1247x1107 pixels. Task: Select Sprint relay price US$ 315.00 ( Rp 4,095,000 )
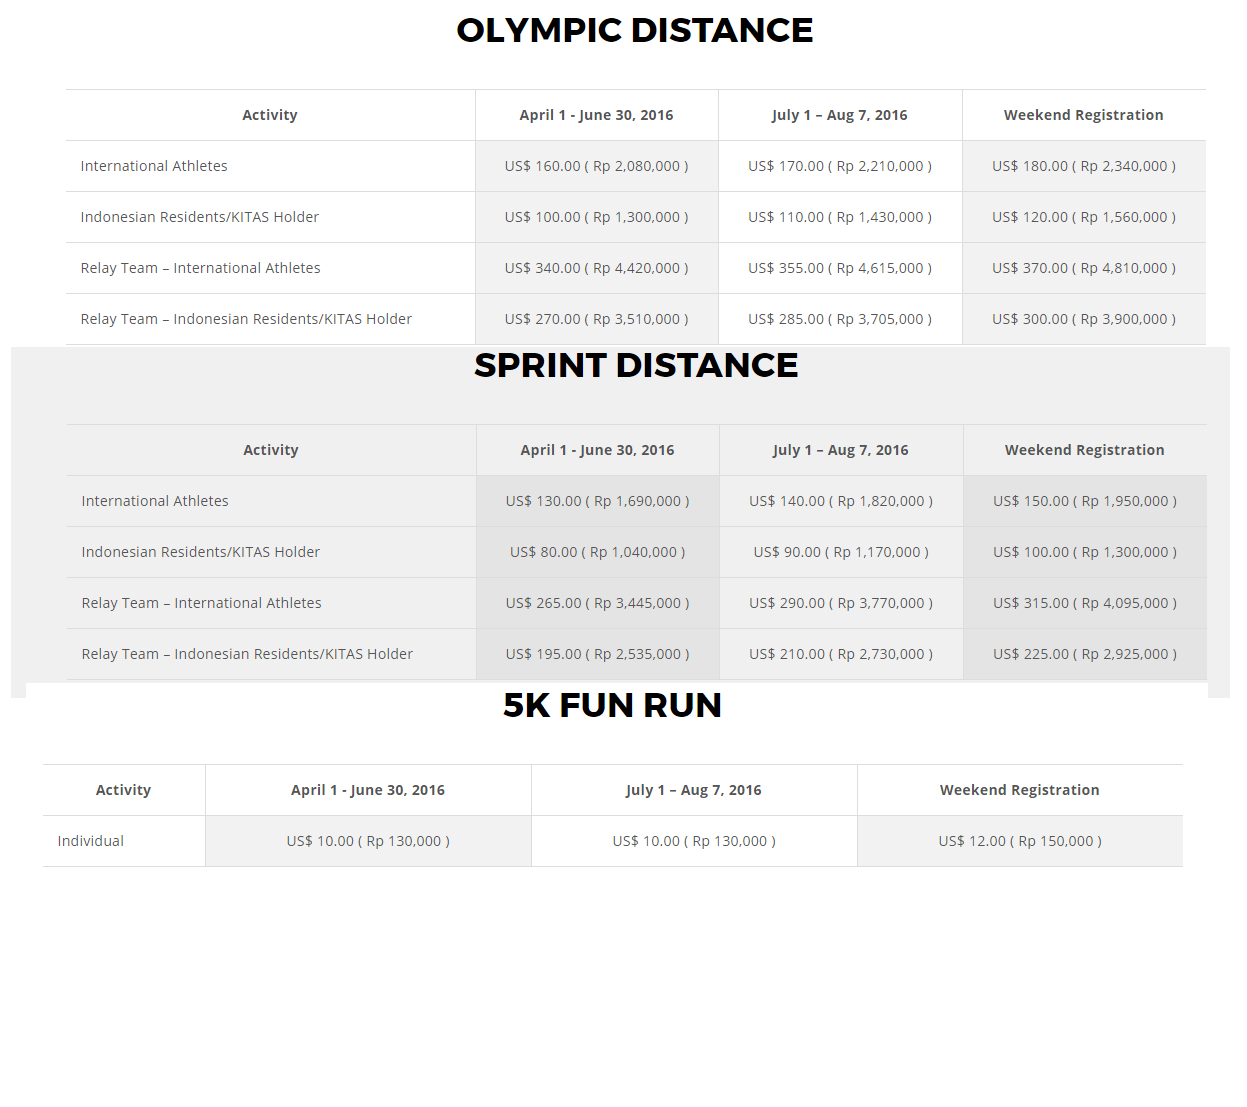pos(1085,603)
